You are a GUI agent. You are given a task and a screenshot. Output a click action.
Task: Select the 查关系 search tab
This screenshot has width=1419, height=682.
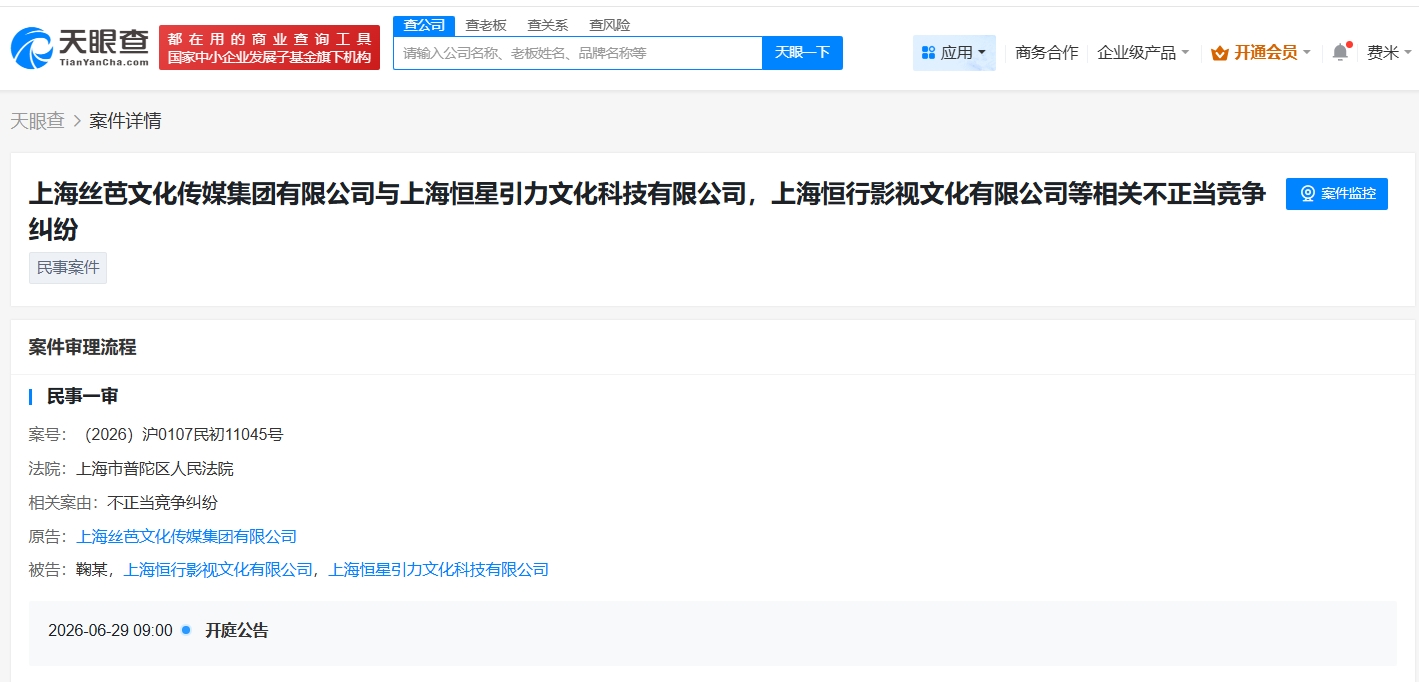click(x=548, y=25)
